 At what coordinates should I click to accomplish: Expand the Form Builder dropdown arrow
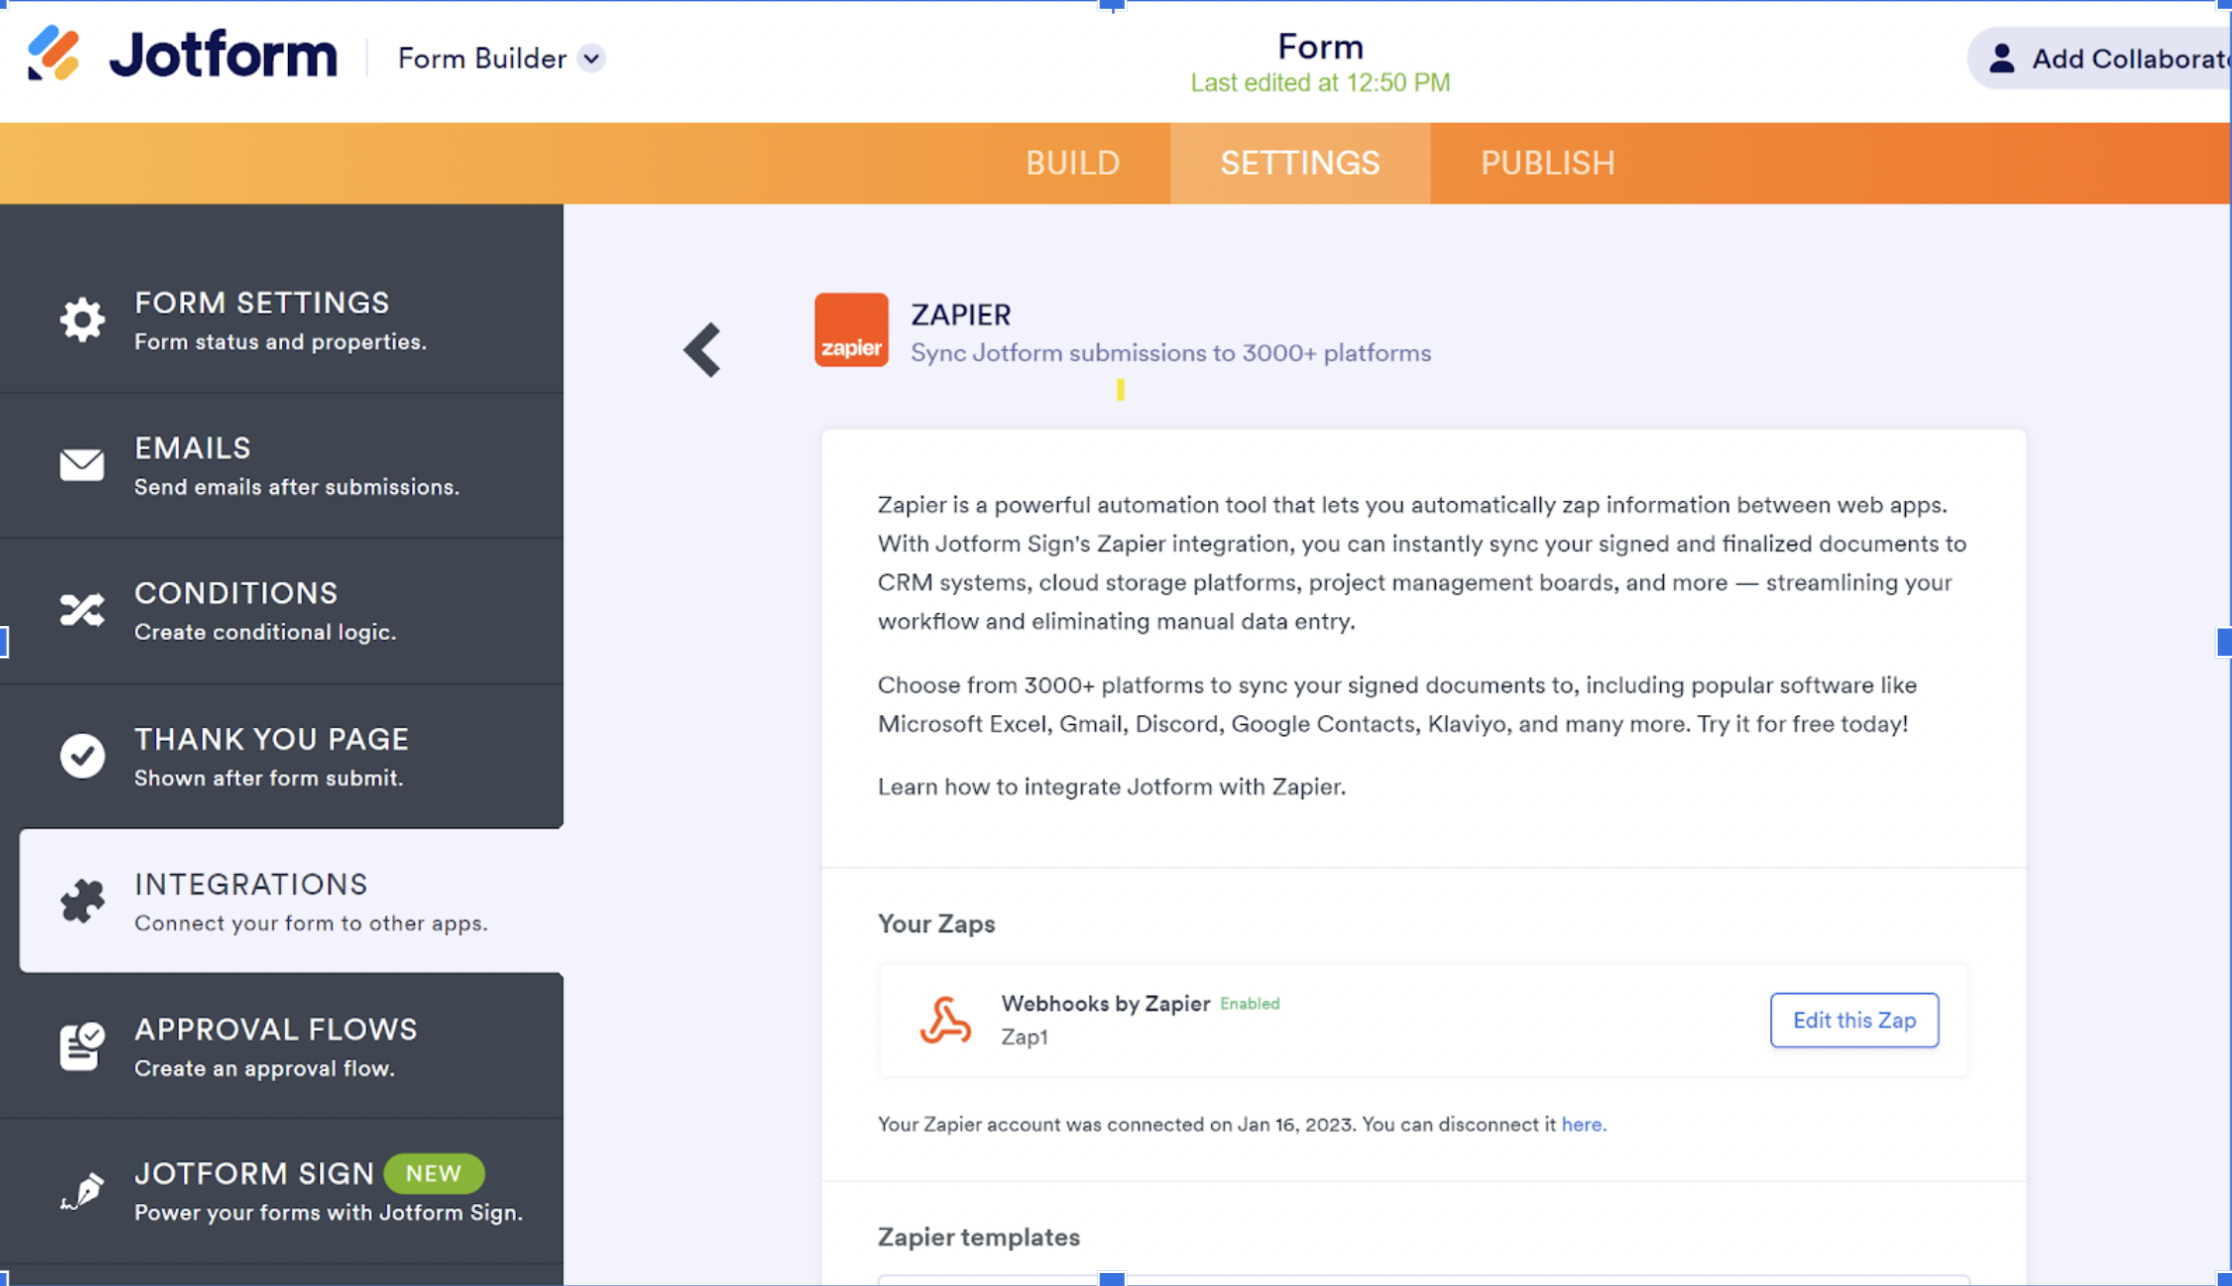click(592, 59)
